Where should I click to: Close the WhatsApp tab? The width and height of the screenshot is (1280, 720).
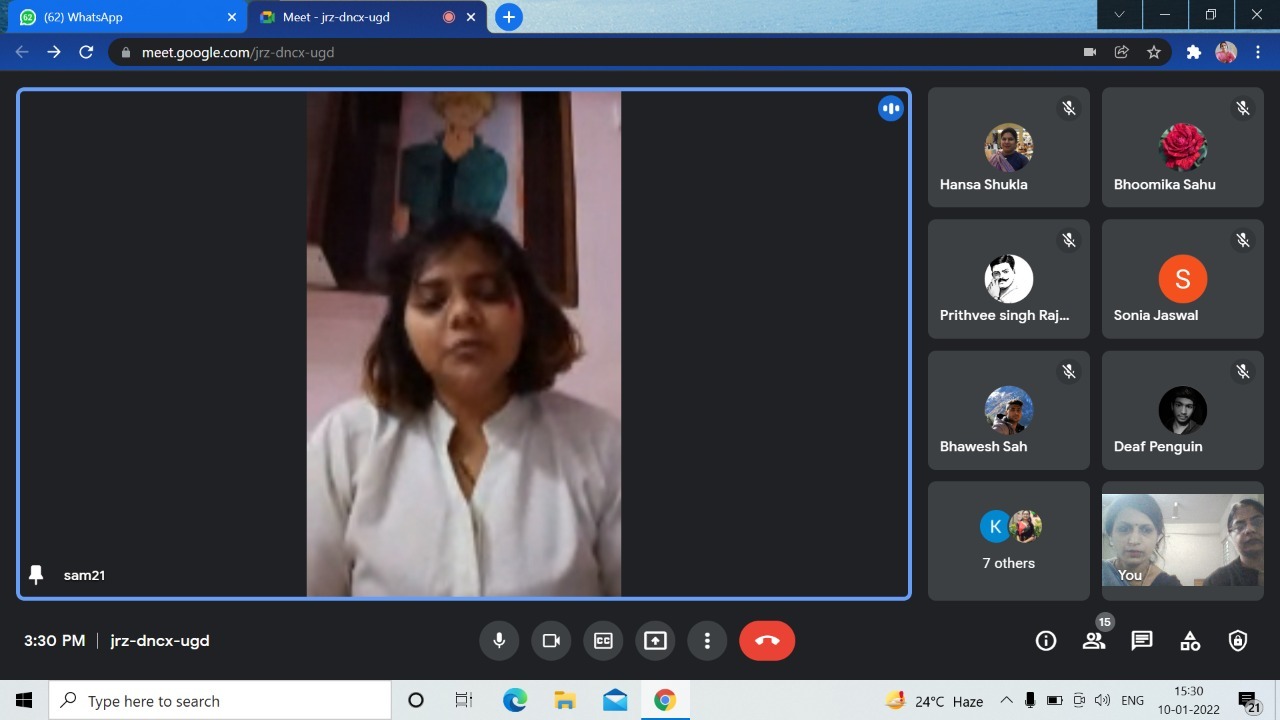point(232,17)
